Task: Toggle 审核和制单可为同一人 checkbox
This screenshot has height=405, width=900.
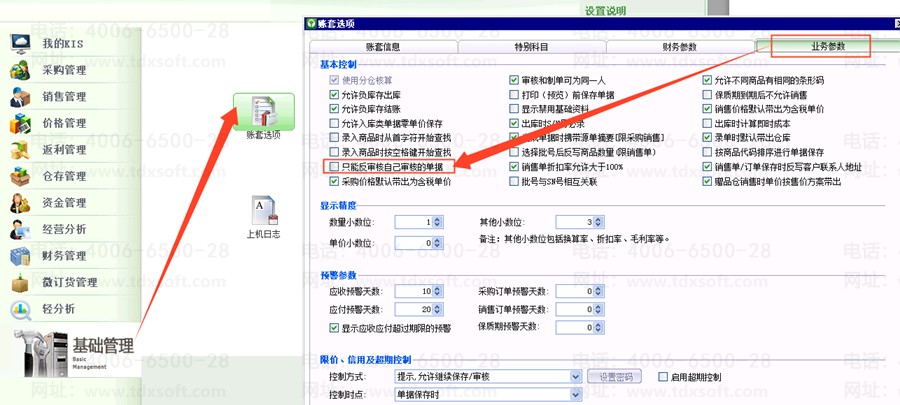Action: pos(514,80)
